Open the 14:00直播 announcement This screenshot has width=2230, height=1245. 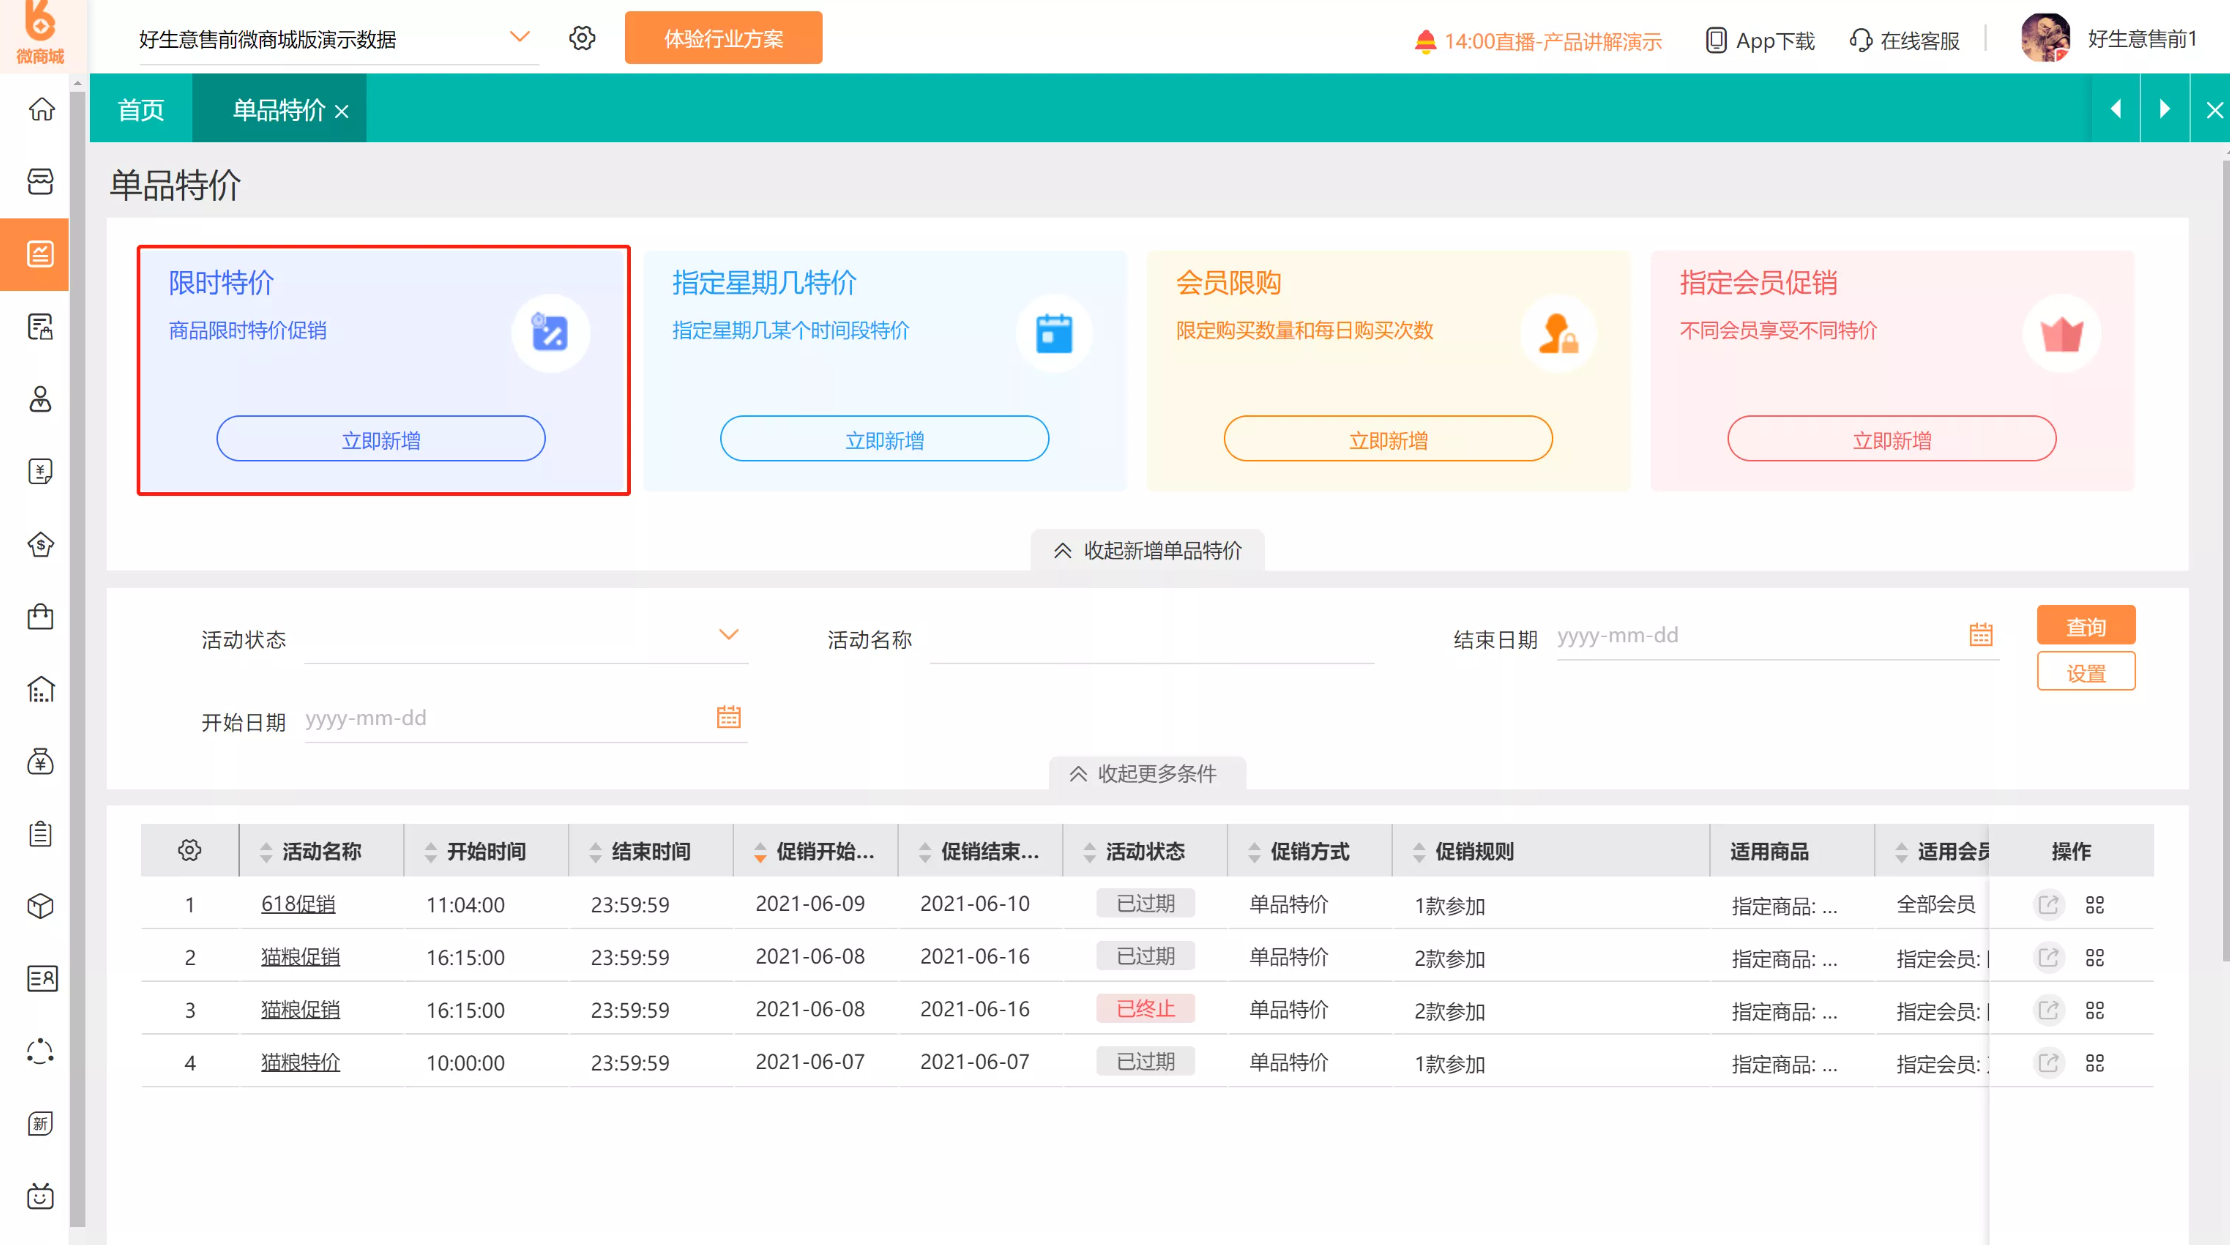pyautogui.click(x=1538, y=41)
